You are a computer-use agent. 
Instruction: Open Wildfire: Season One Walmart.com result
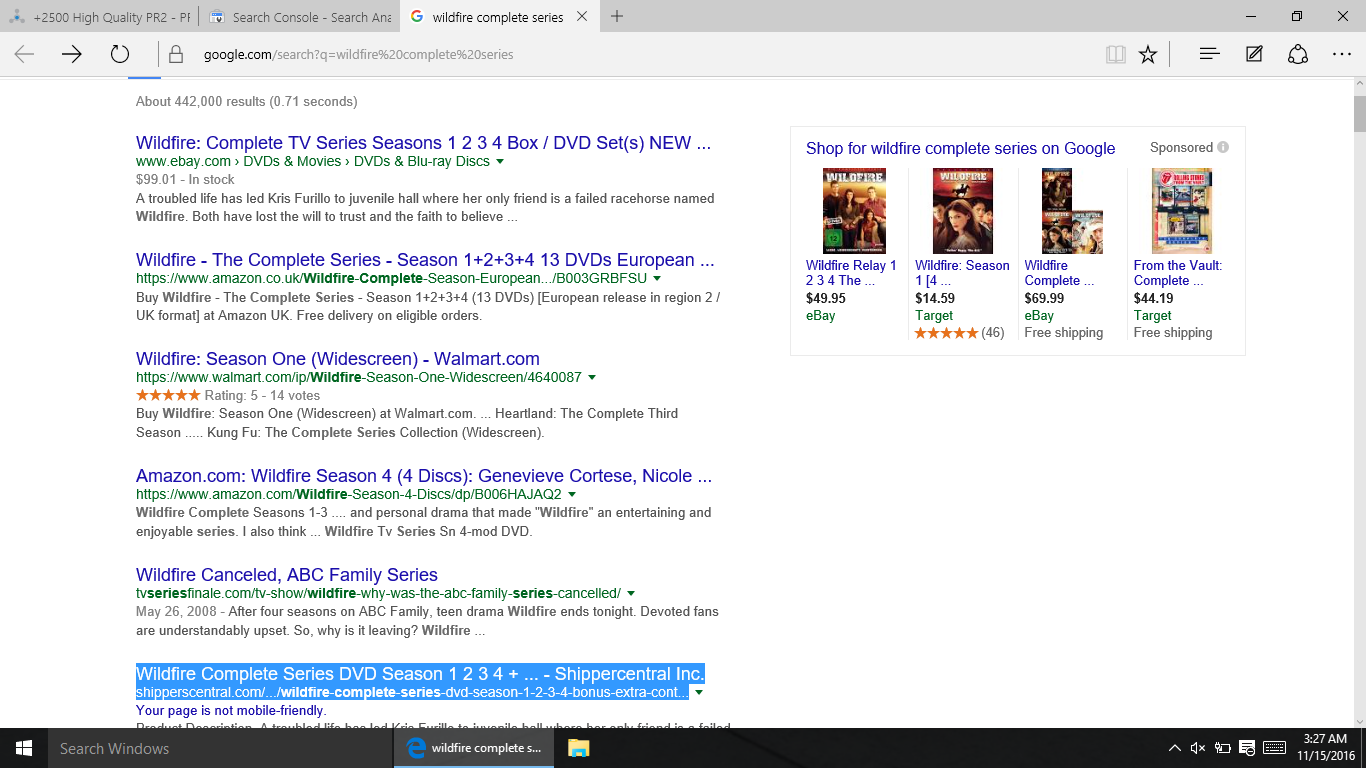pos(338,359)
